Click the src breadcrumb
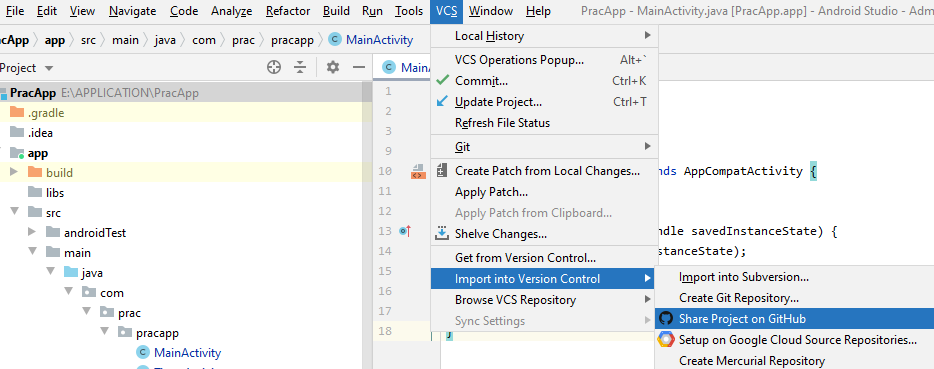This screenshot has width=934, height=369. pyautogui.click(x=88, y=40)
